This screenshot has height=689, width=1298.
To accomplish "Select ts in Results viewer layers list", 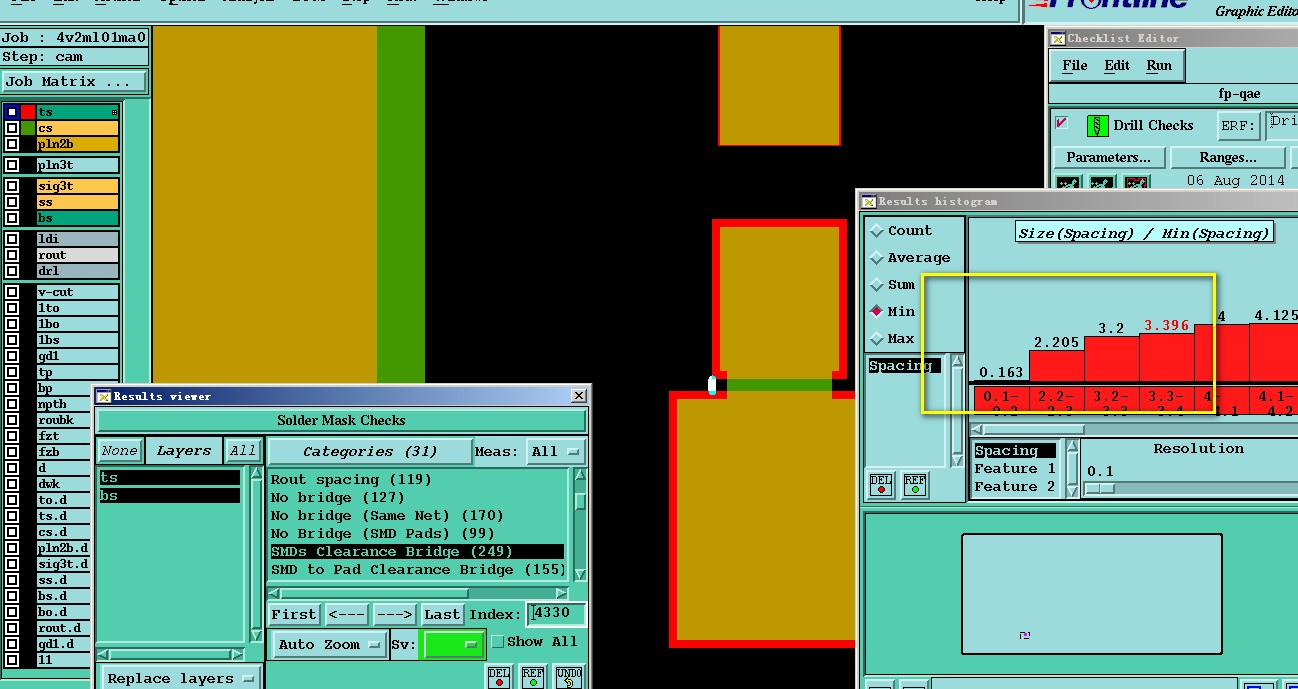I will click(169, 478).
